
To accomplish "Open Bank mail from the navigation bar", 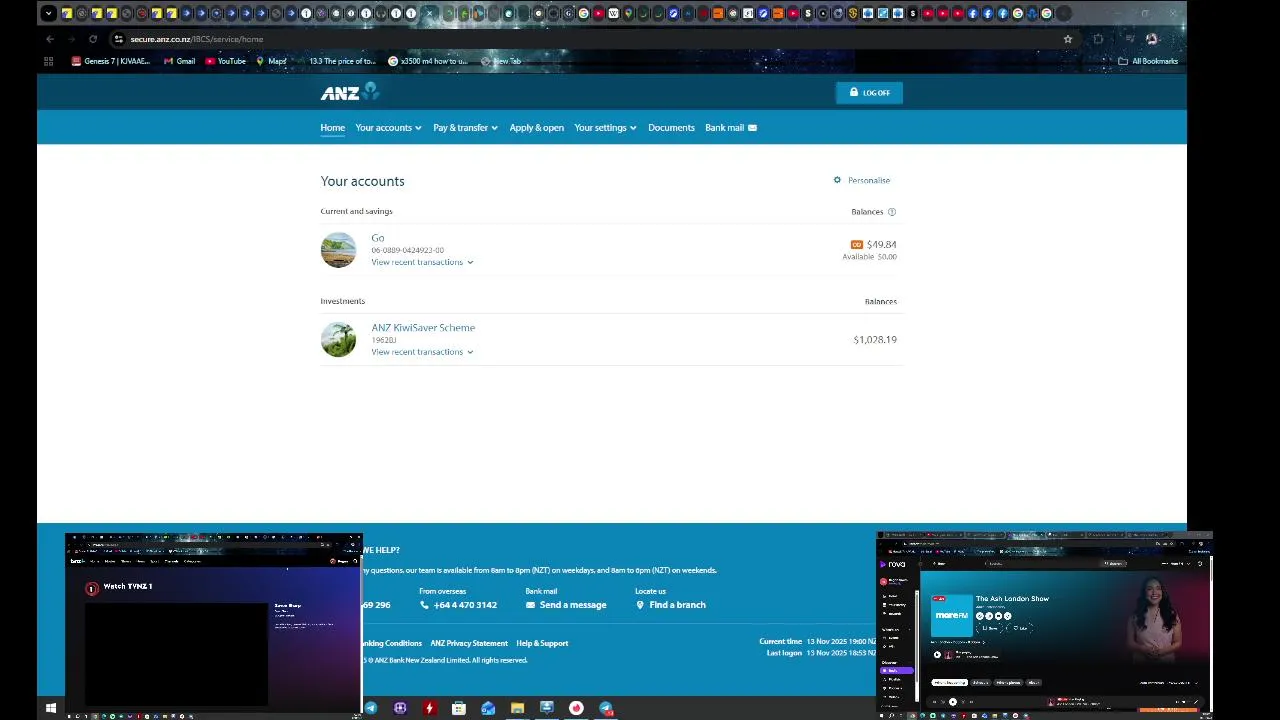I will pyautogui.click(x=731, y=128).
